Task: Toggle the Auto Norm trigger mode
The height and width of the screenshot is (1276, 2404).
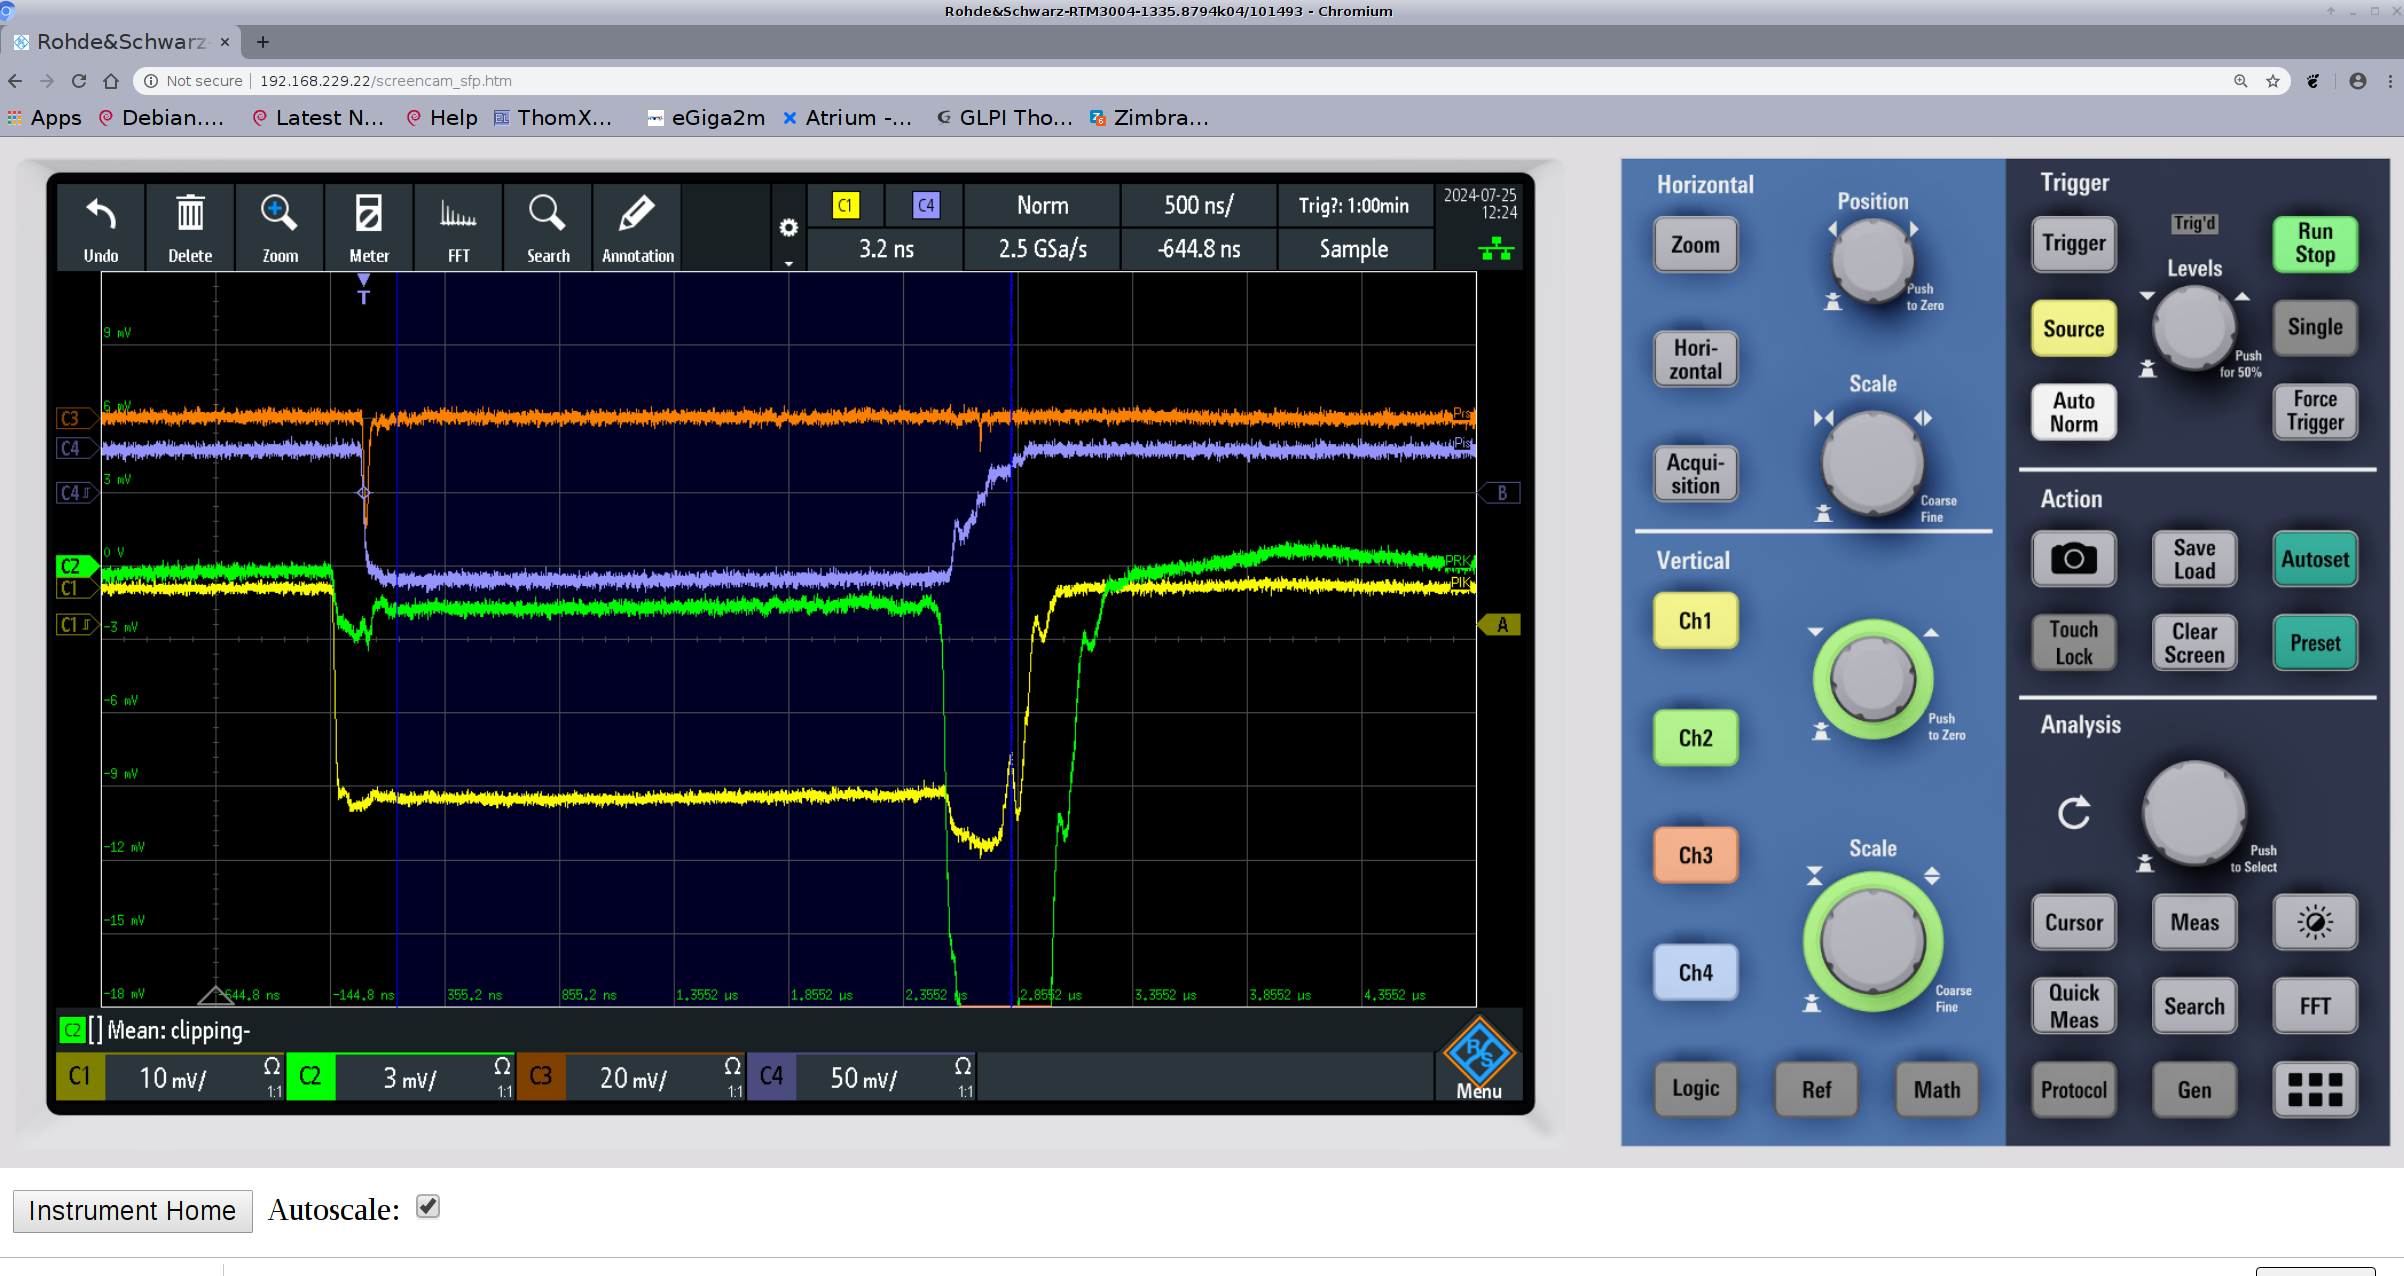Action: pyautogui.click(x=2073, y=412)
